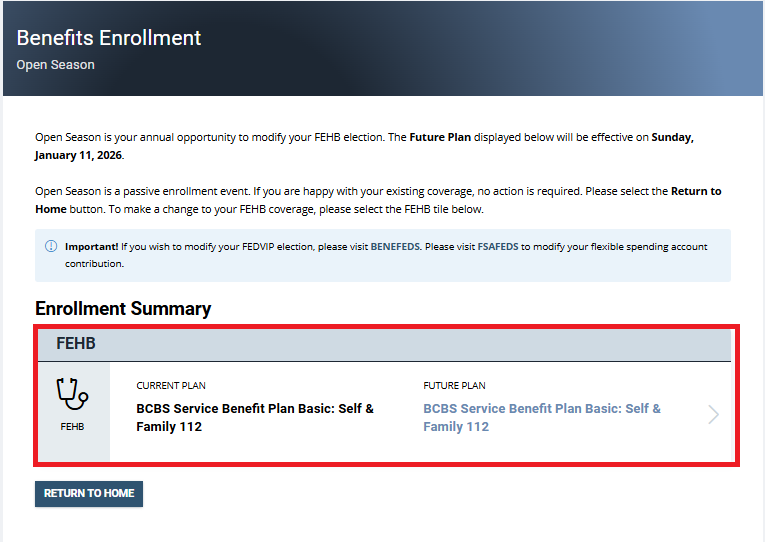Click the info icon beside Important notice

coord(51,246)
